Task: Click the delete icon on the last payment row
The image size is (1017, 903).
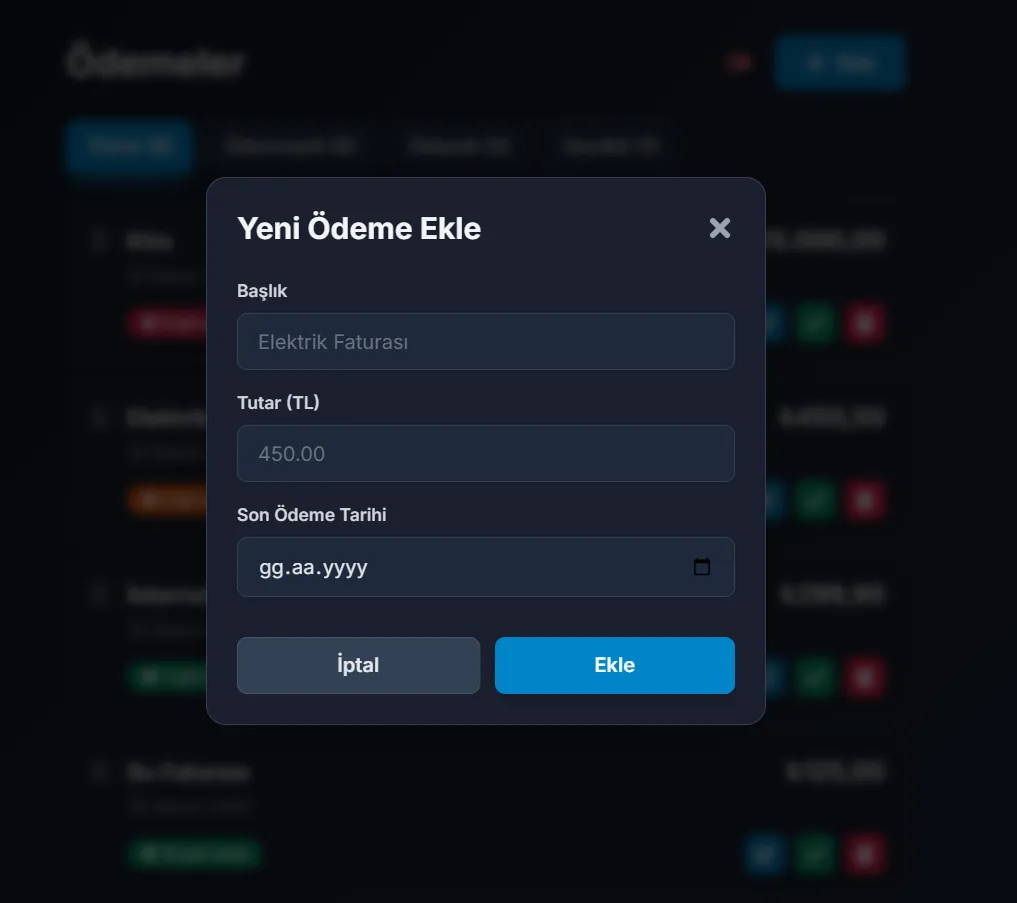Action: point(864,855)
